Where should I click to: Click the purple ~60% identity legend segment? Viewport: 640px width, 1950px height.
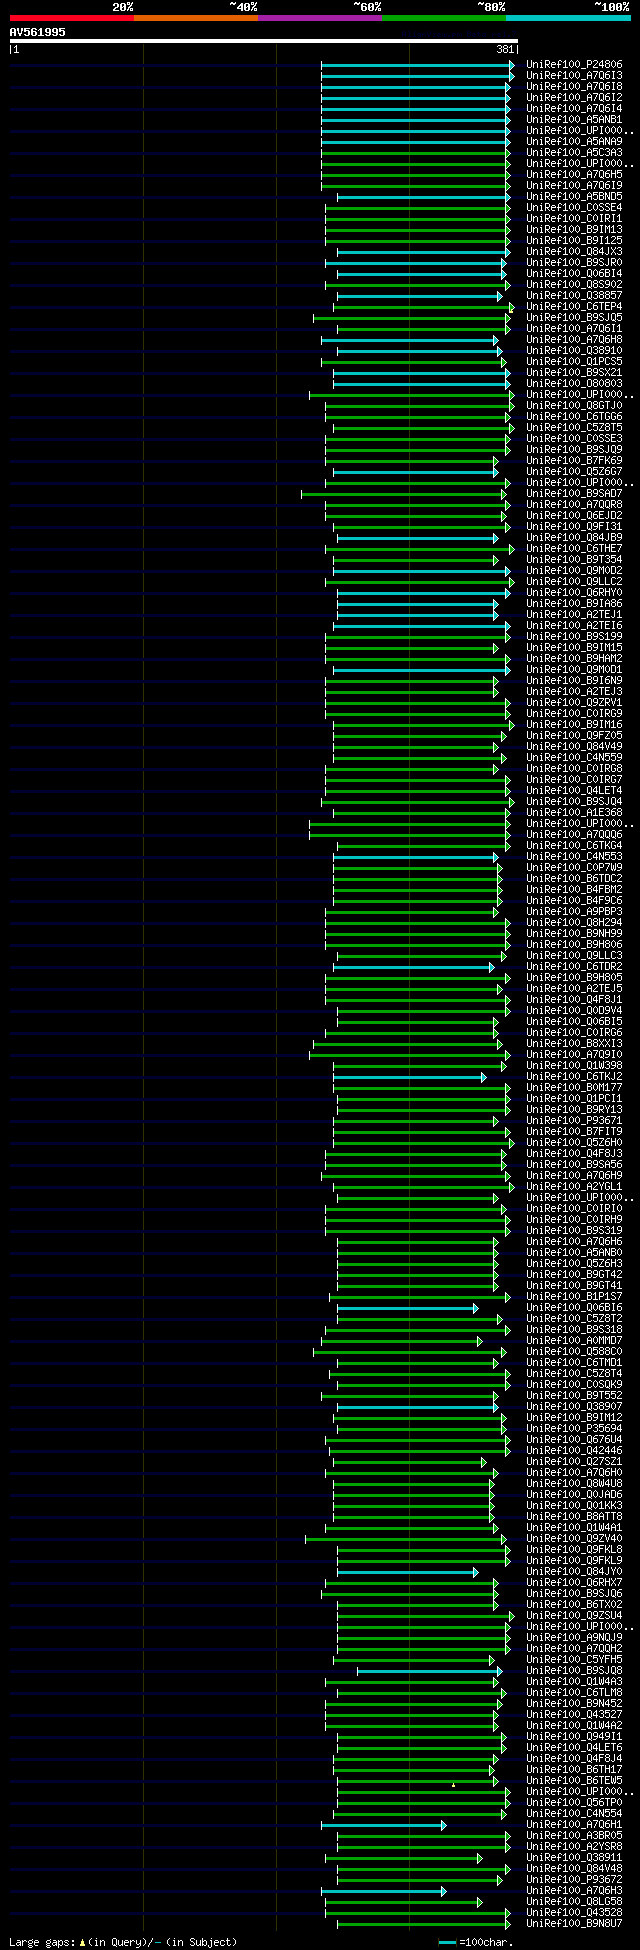point(319,18)
